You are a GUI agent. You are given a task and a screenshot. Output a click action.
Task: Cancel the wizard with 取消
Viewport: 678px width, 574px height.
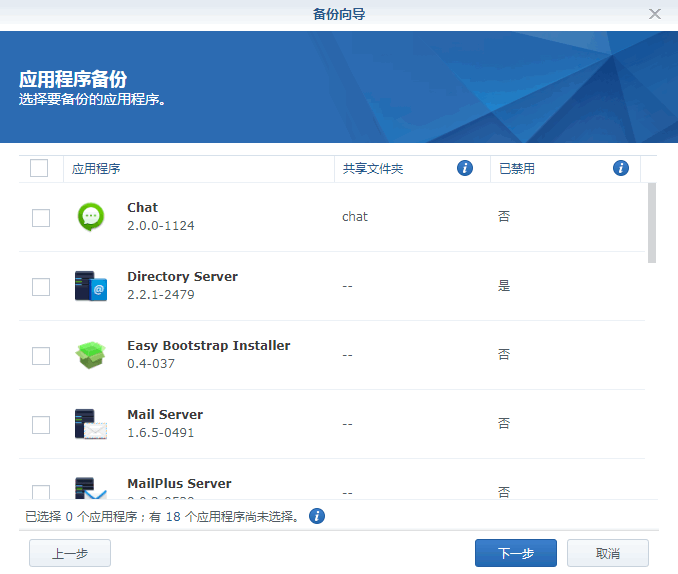click(x=608, y=553)
